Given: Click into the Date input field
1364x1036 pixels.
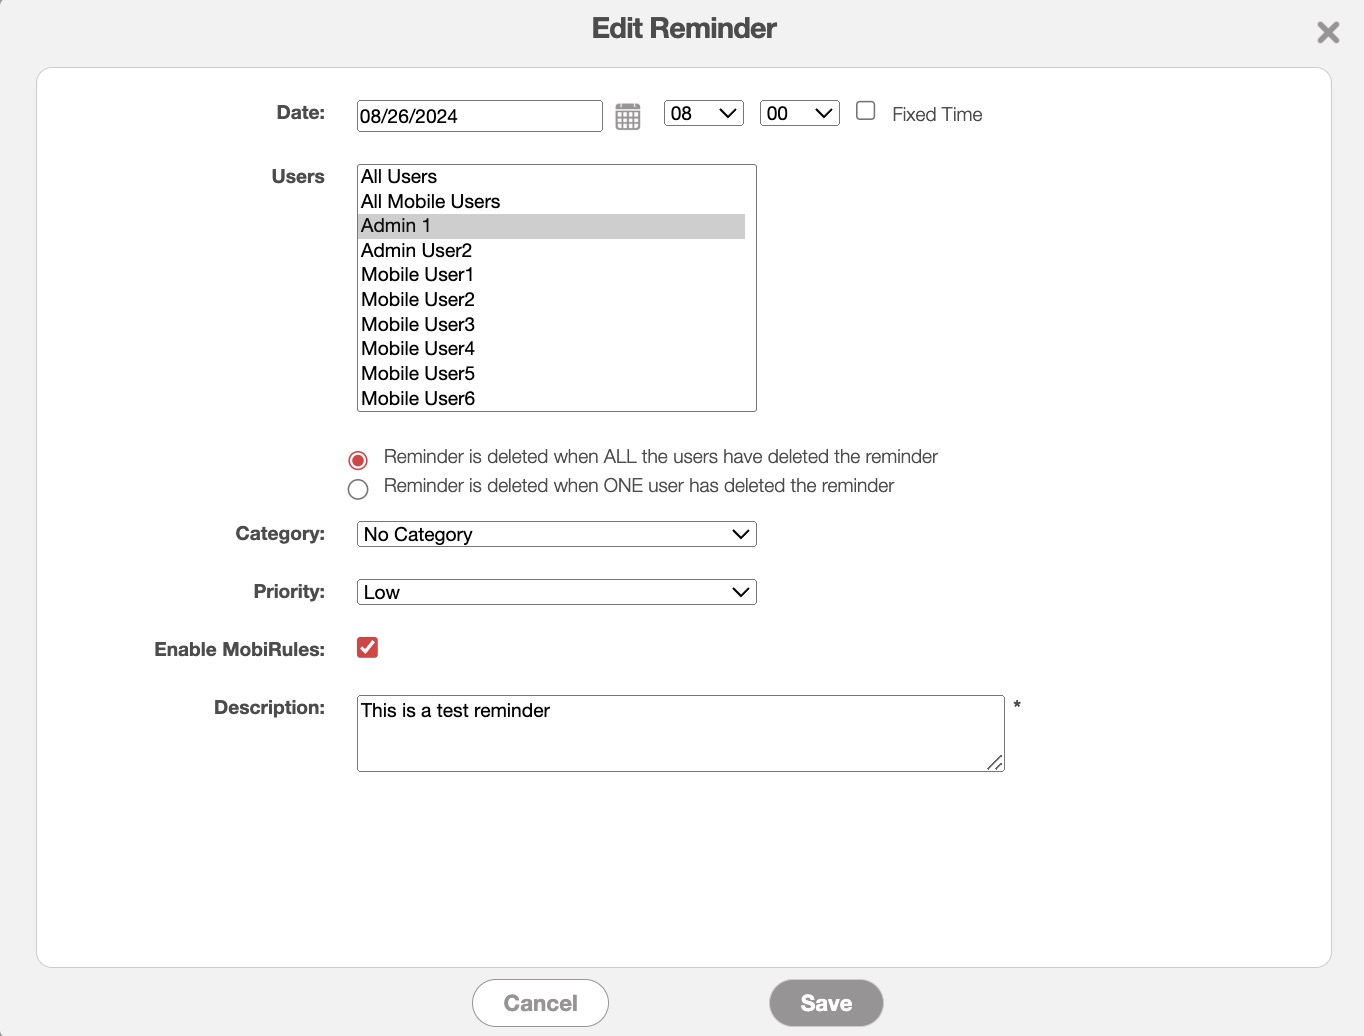Looking at the screenshot, I should [x=479, y=116].
